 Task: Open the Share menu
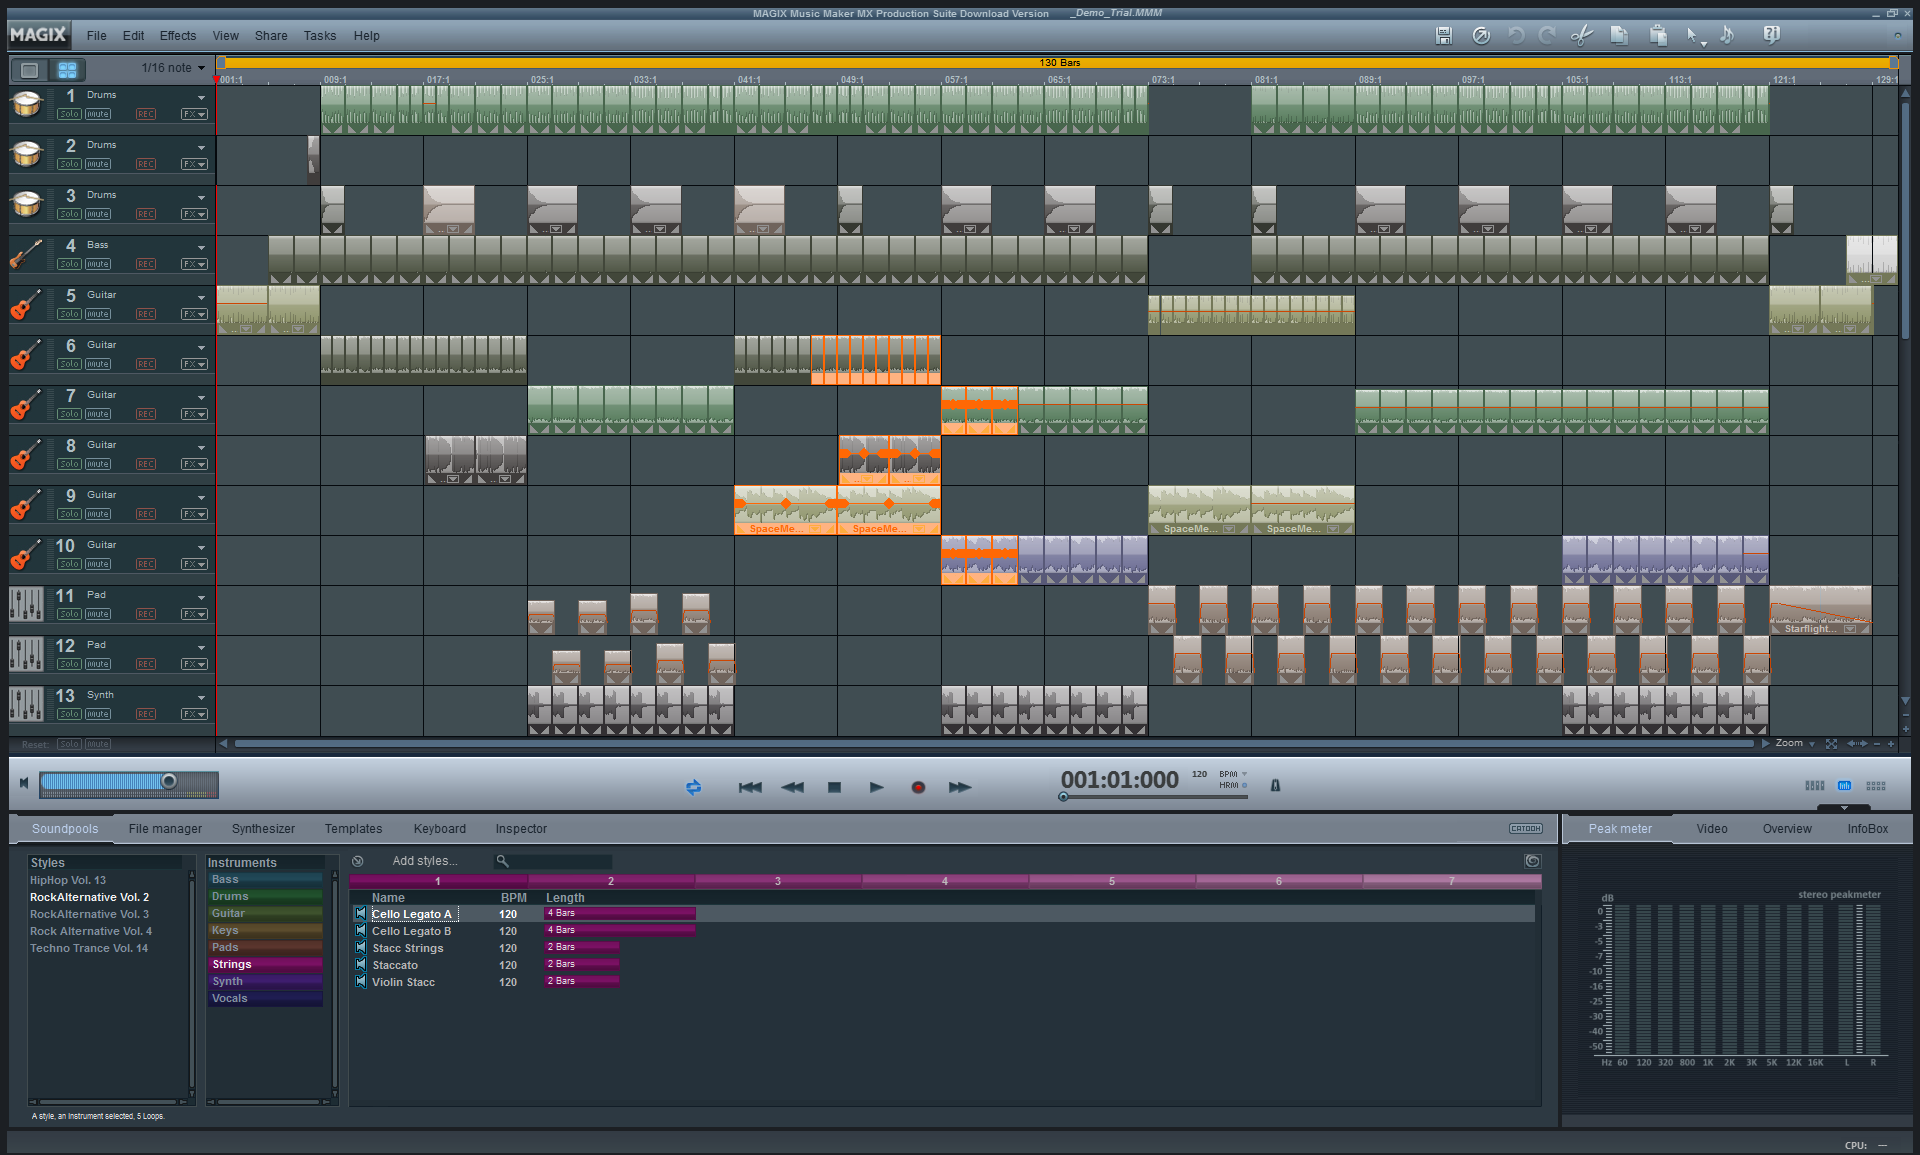[x=271, y=36]
